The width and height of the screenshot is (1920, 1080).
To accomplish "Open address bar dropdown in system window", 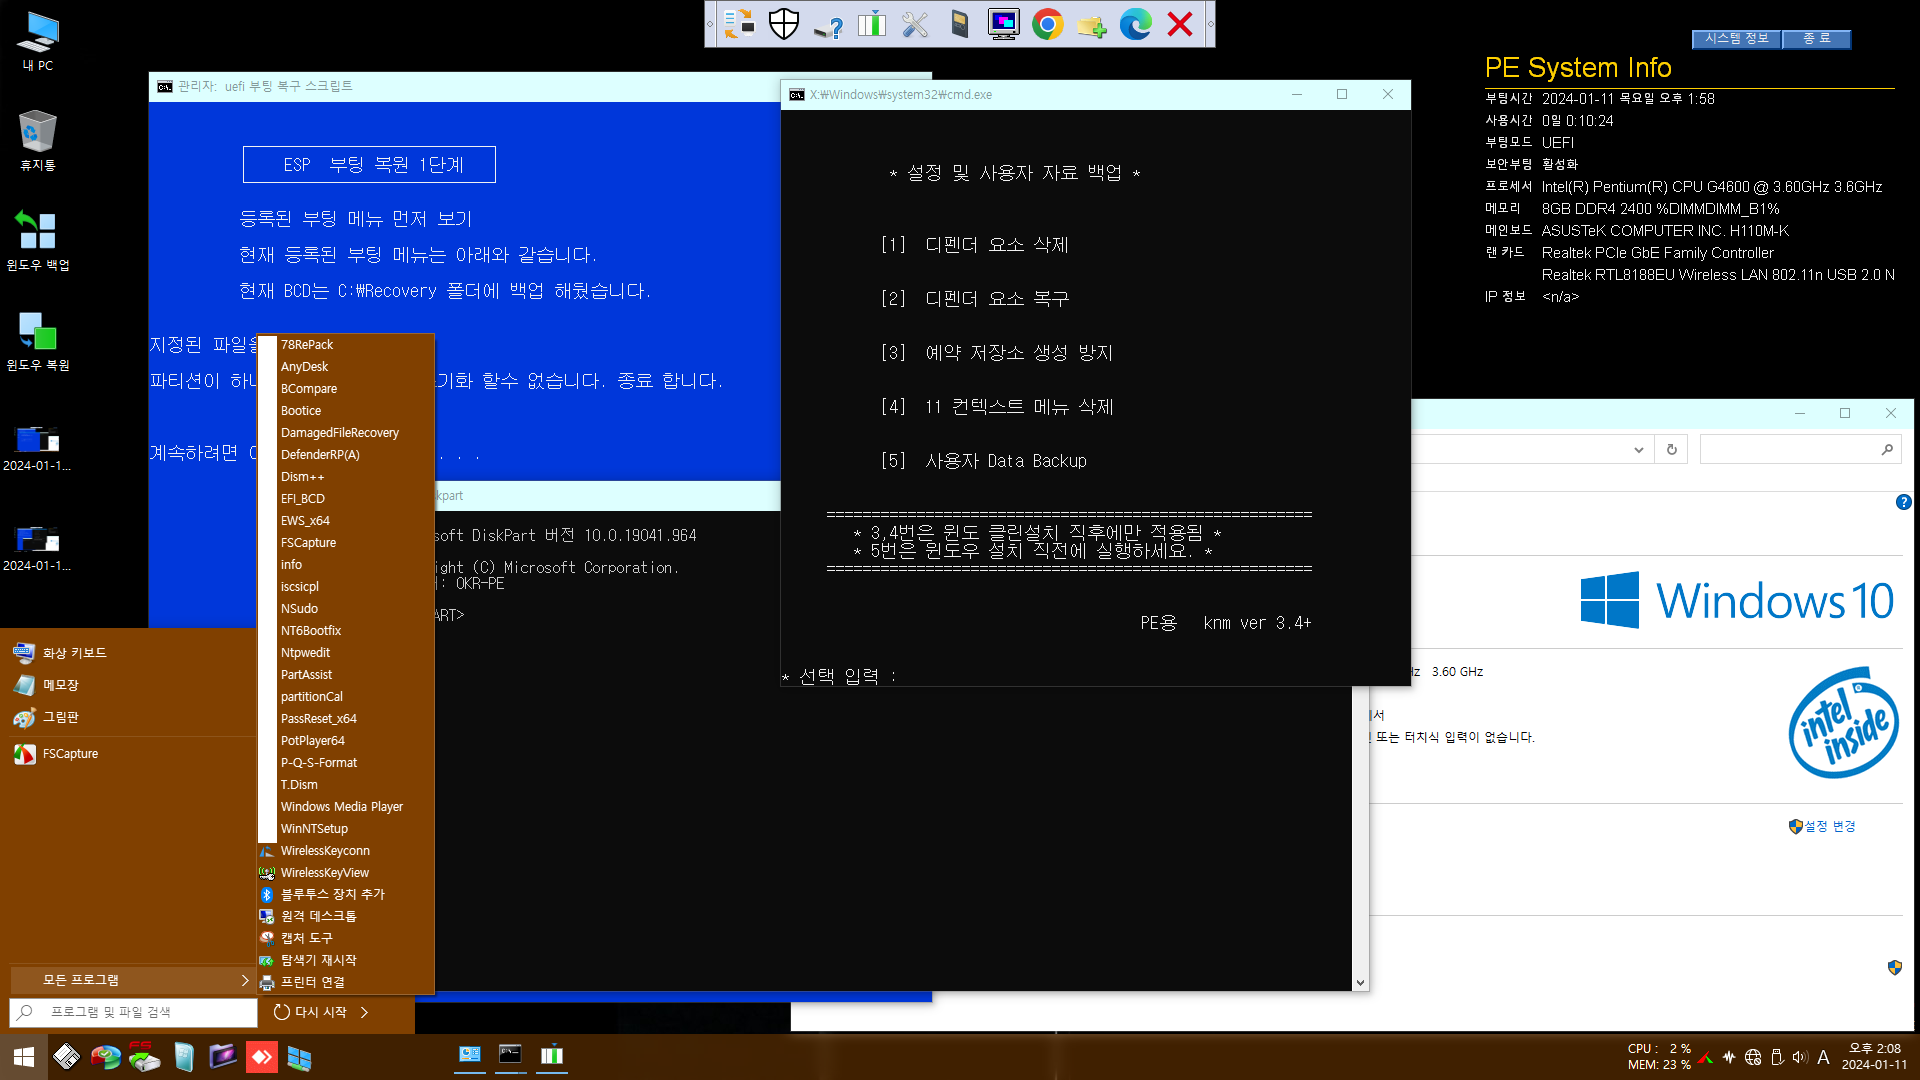I will (x=1638, y=450).
